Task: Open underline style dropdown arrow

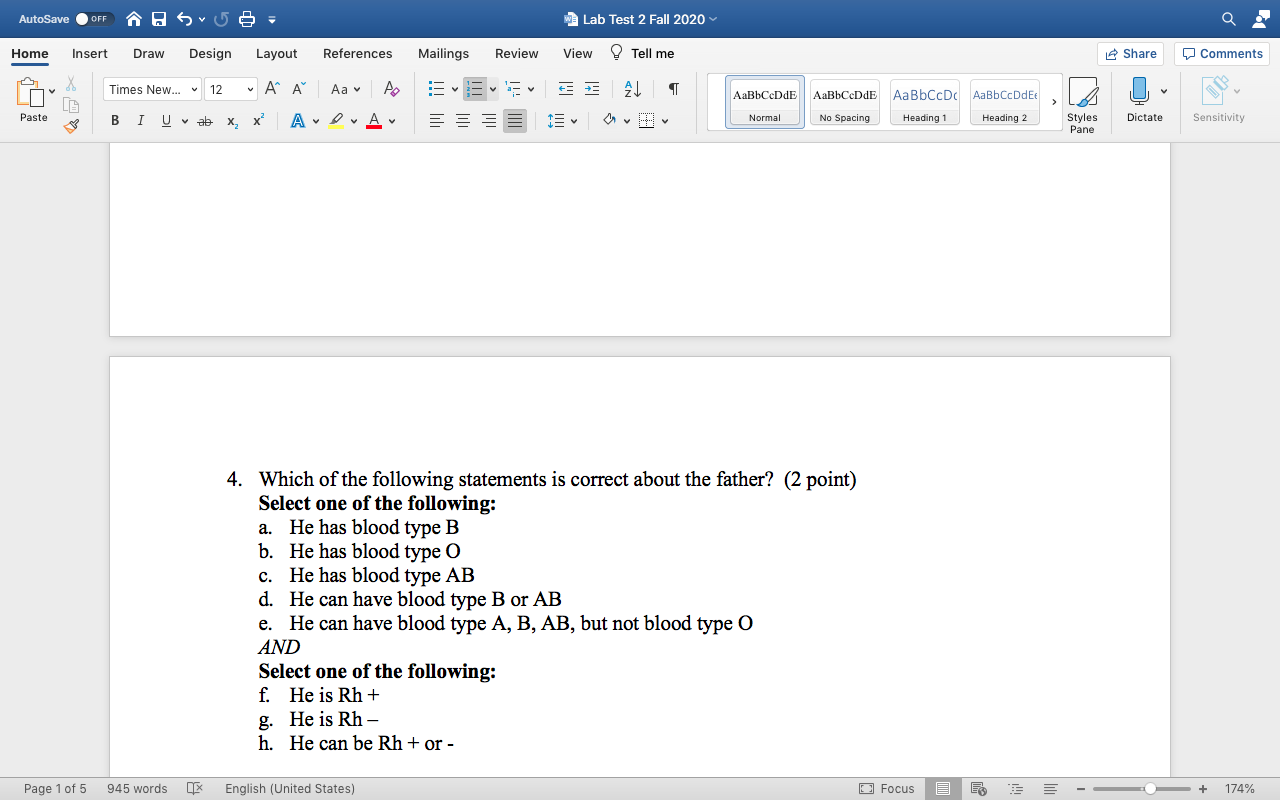Action: pyautogui.click(x=185, y=121)
